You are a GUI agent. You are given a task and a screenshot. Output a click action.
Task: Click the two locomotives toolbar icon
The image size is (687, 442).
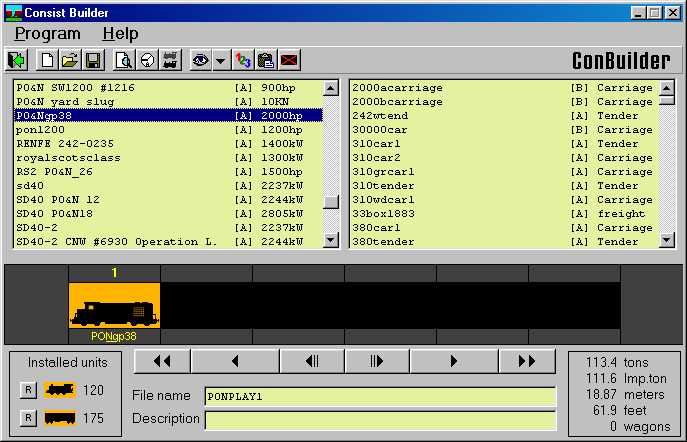[x=170, y=60]
